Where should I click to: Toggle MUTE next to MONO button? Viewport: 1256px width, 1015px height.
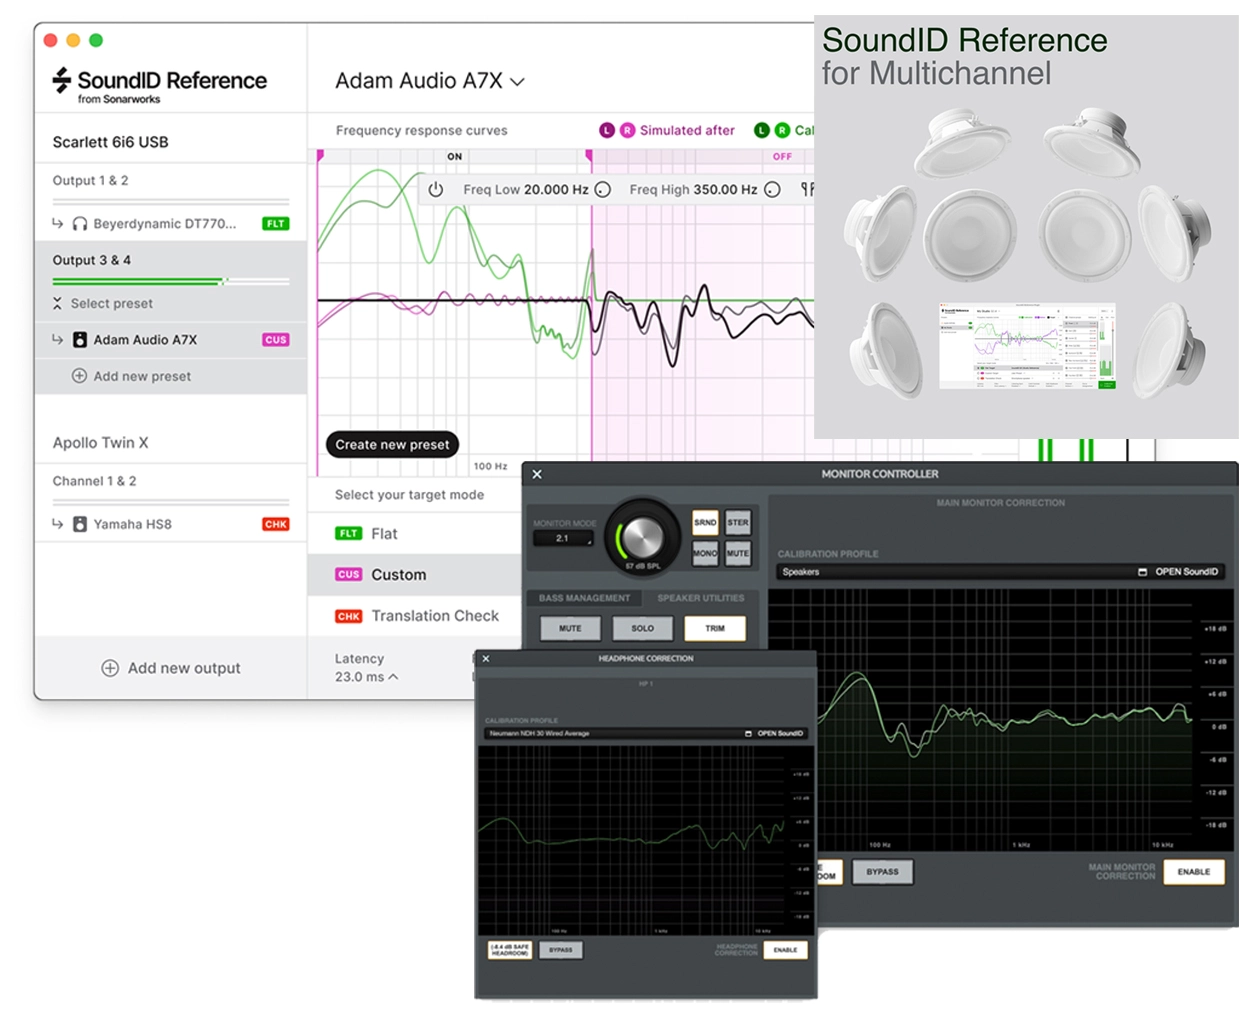point(738,553)
